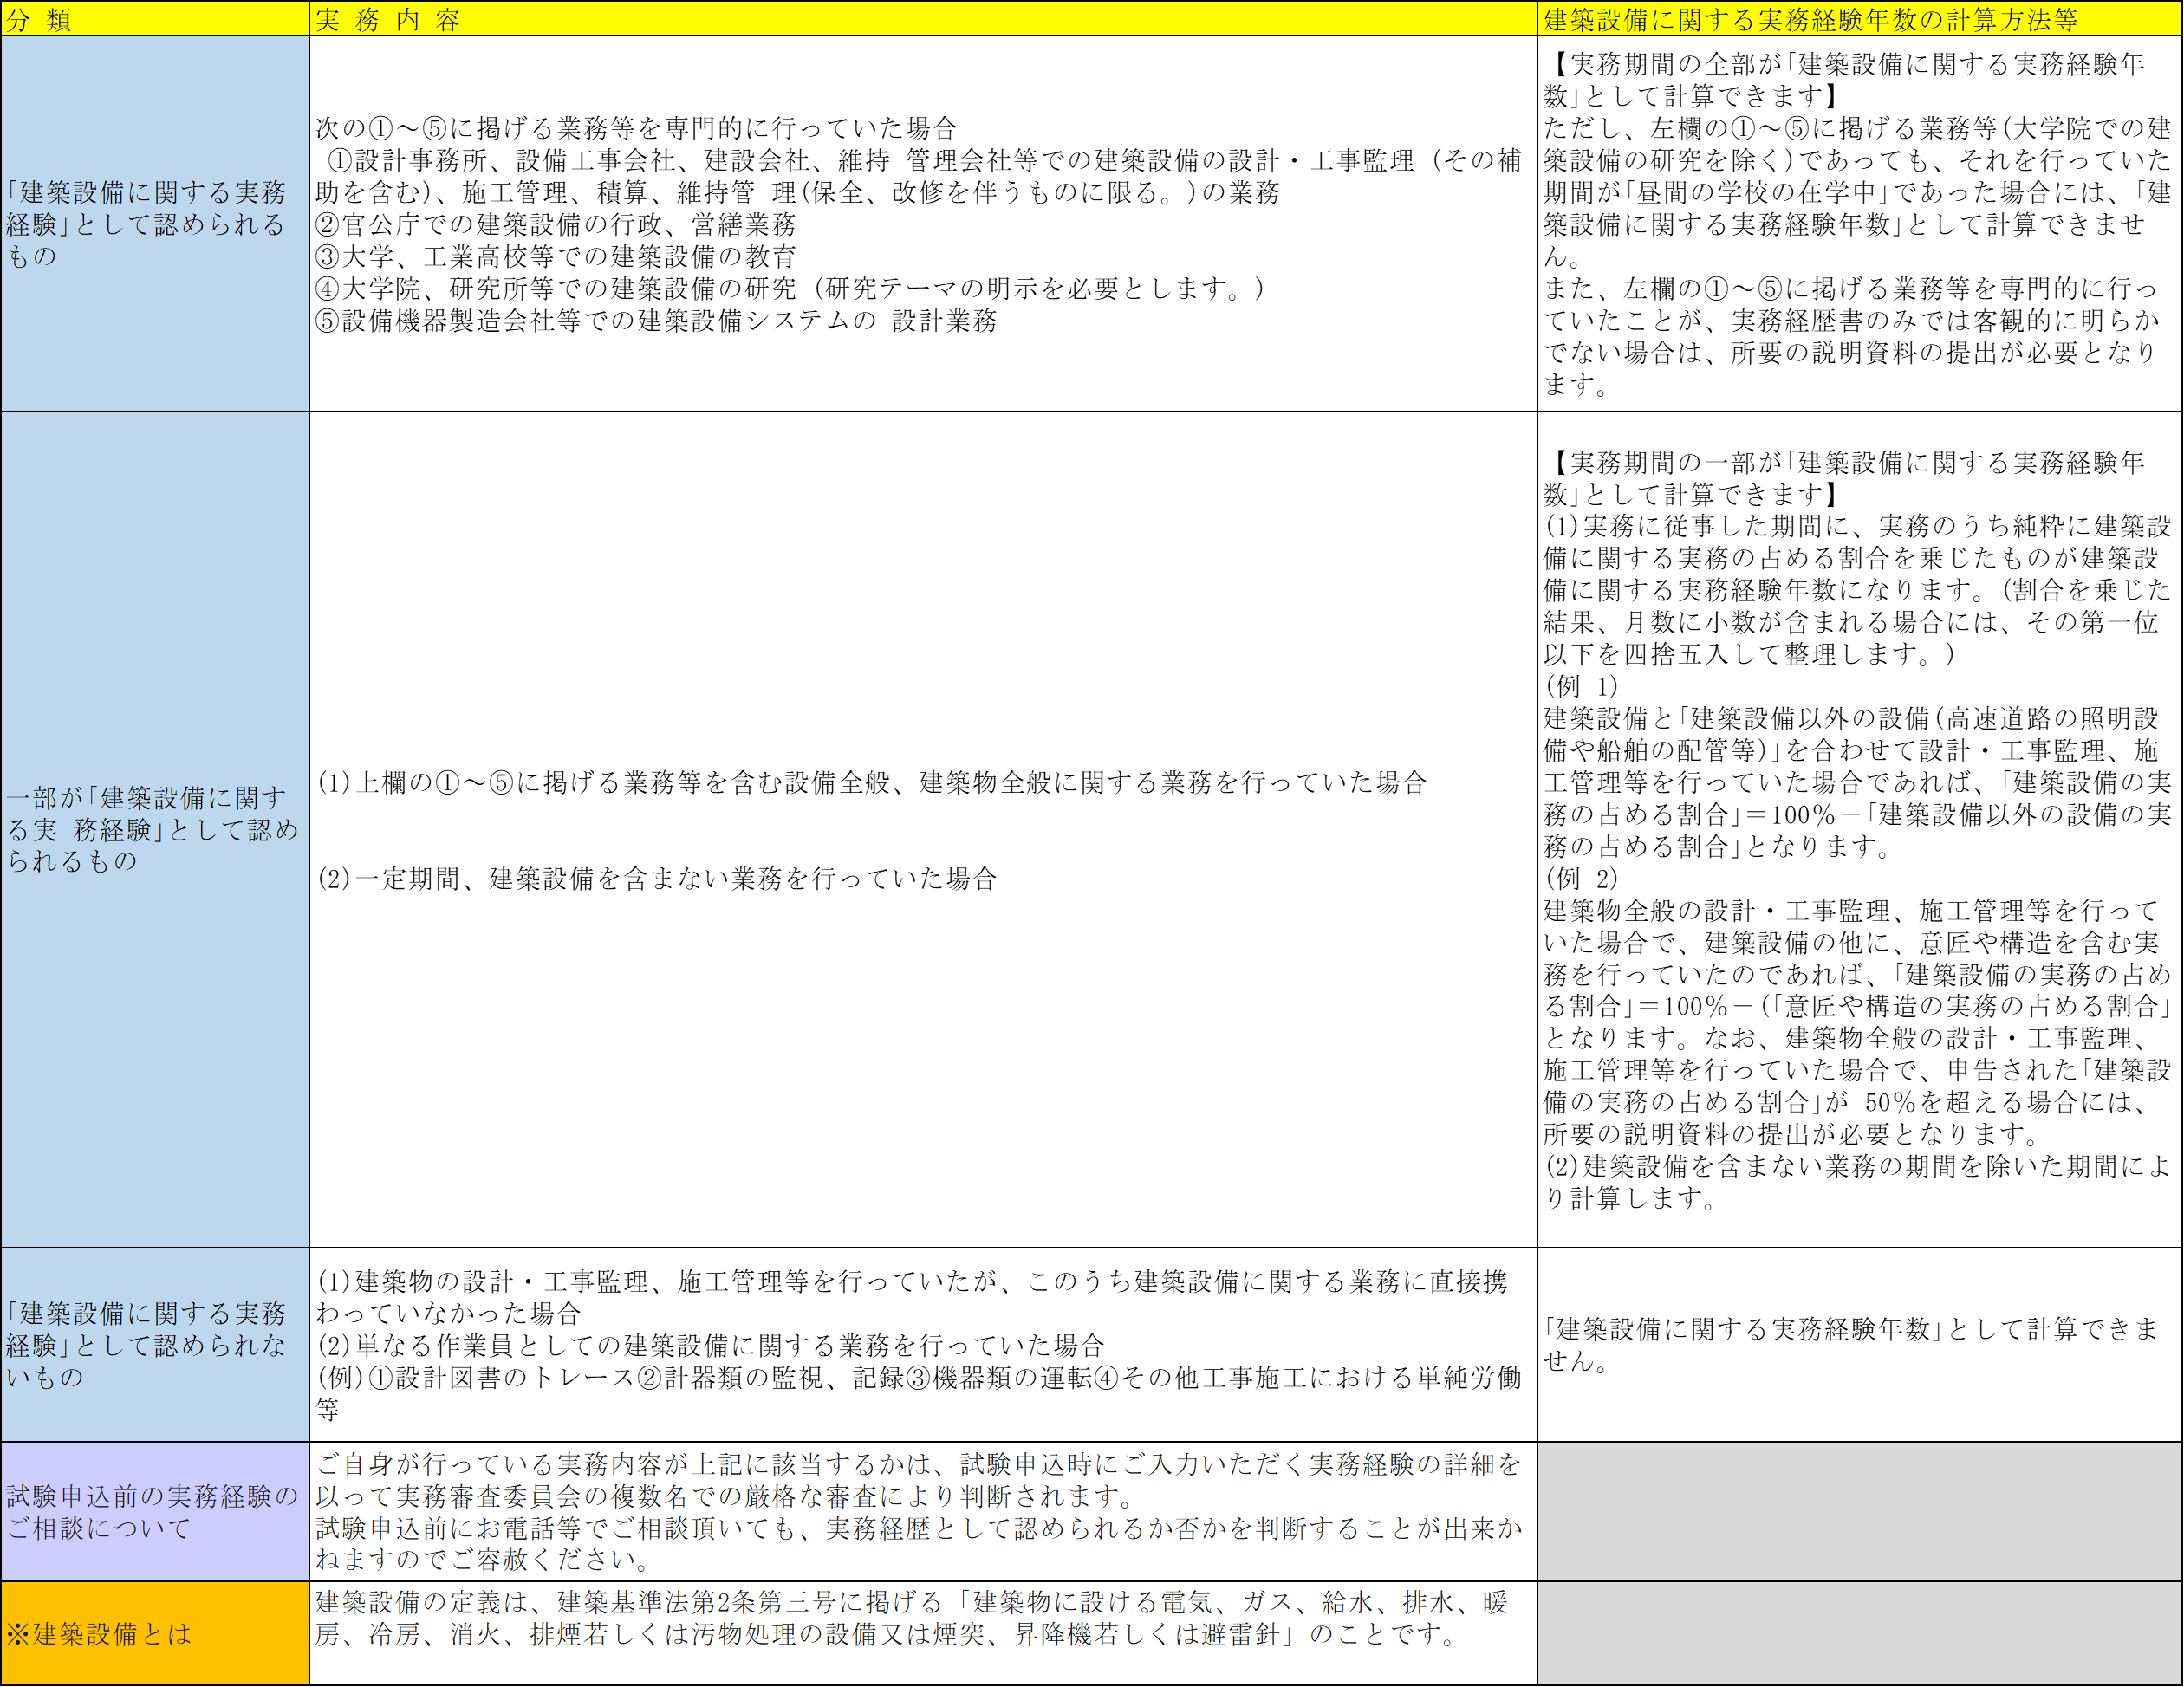Screen dimensions: 2184x1687
Task: Select the blue 「建築設備に関する実務経験」として認められるもの cell
Action: [x=154, y=224]
